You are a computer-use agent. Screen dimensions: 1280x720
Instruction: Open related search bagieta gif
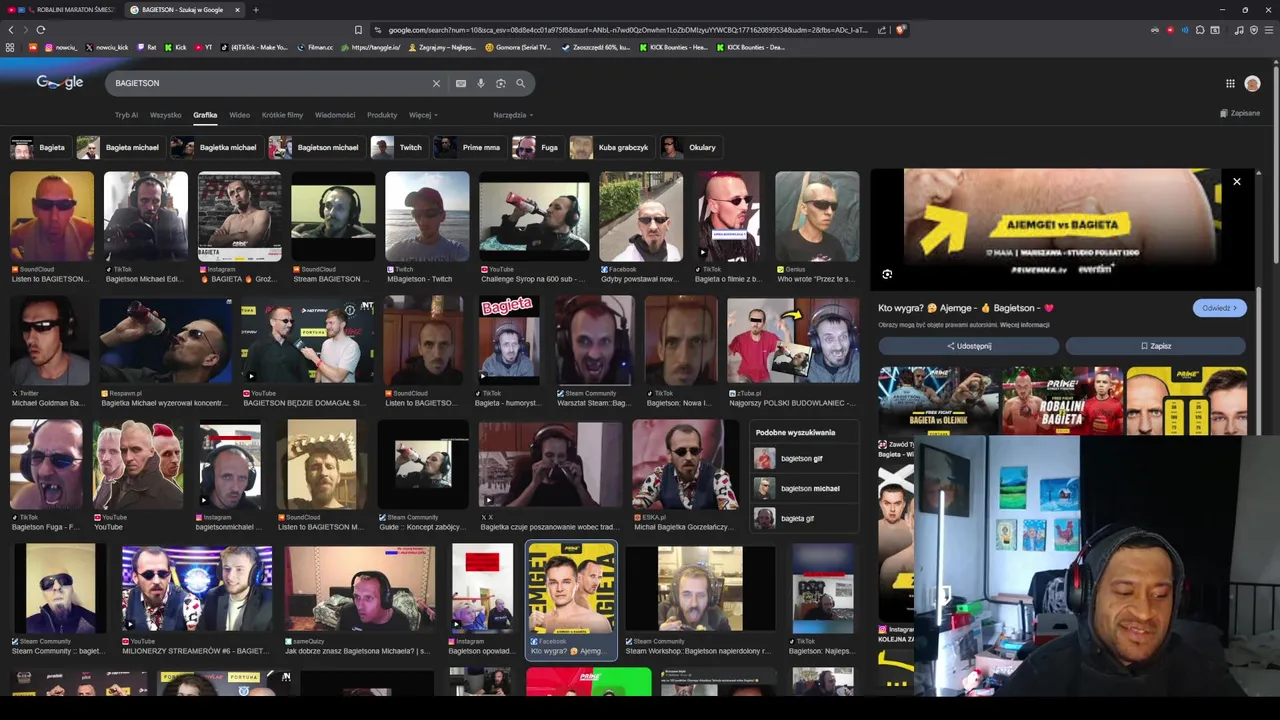(x=802, y=519)
